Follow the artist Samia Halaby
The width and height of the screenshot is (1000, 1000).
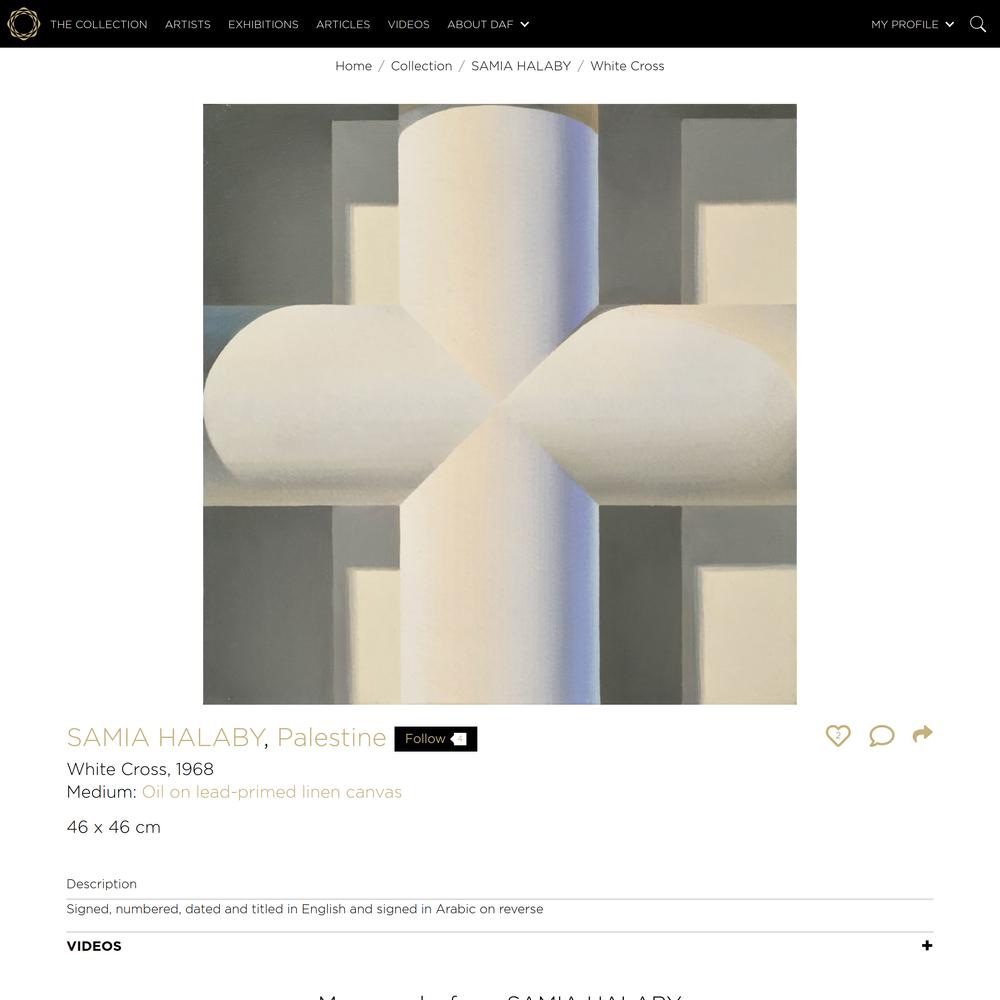coord(436,739)
